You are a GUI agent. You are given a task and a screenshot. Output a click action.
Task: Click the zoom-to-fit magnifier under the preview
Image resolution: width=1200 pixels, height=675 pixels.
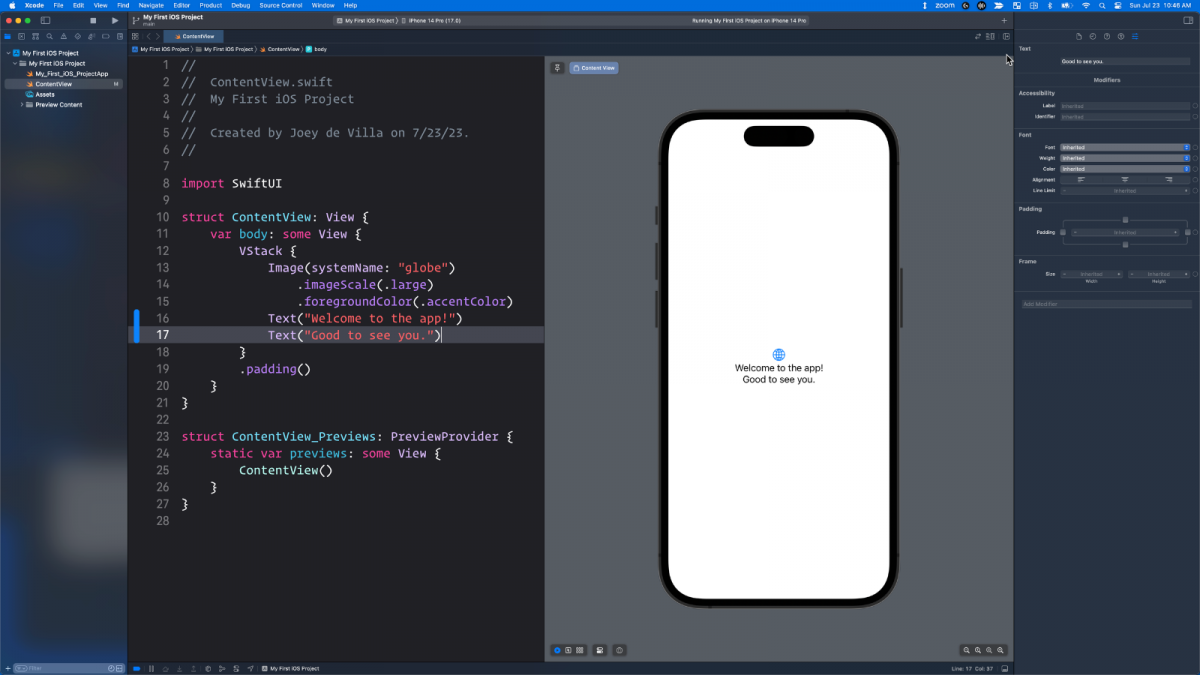click(991, 650)
